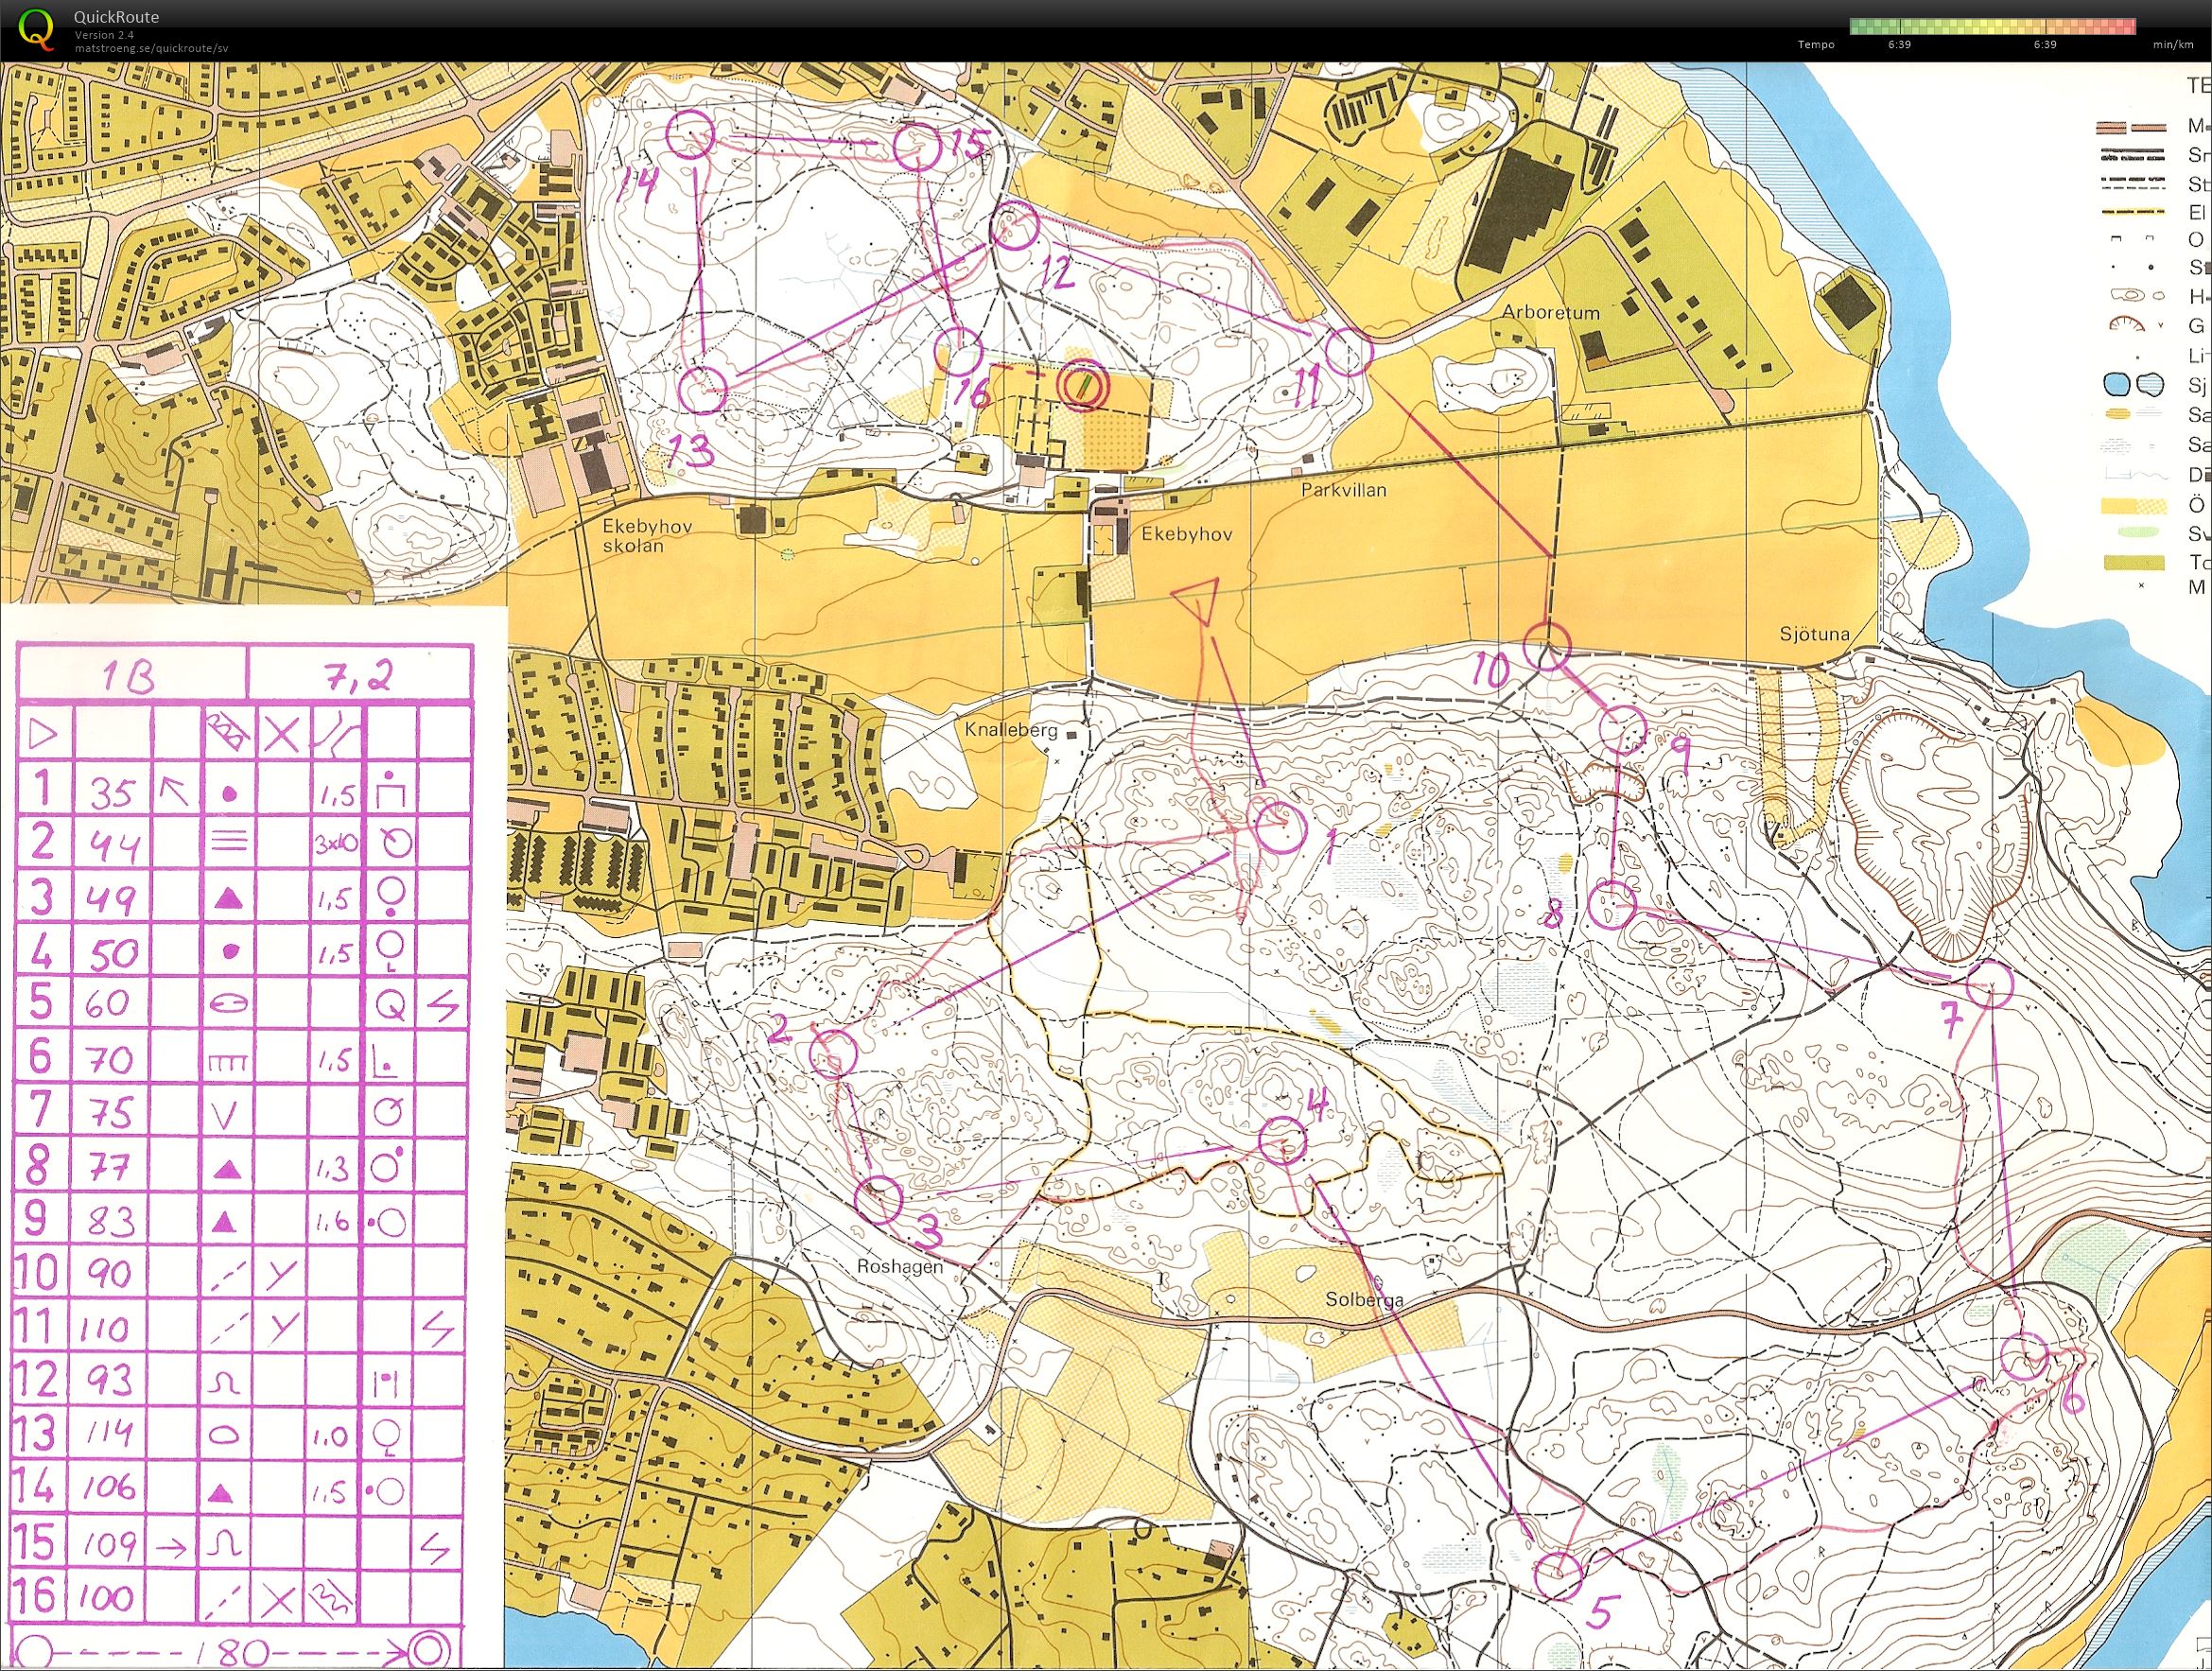Click the Roshagen place label
Image resolution: width=2212 pixels, height=1671 pixels.
[899, 1265]
